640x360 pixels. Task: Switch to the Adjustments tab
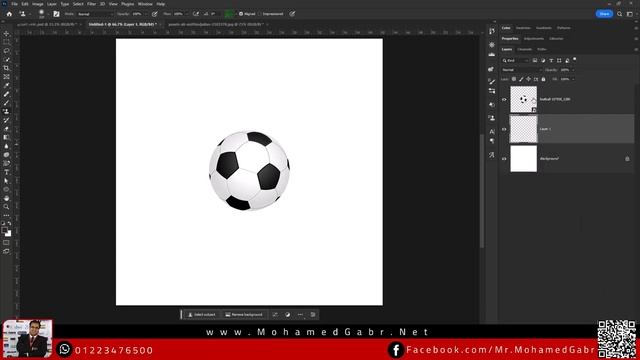(x=534, y=39)
